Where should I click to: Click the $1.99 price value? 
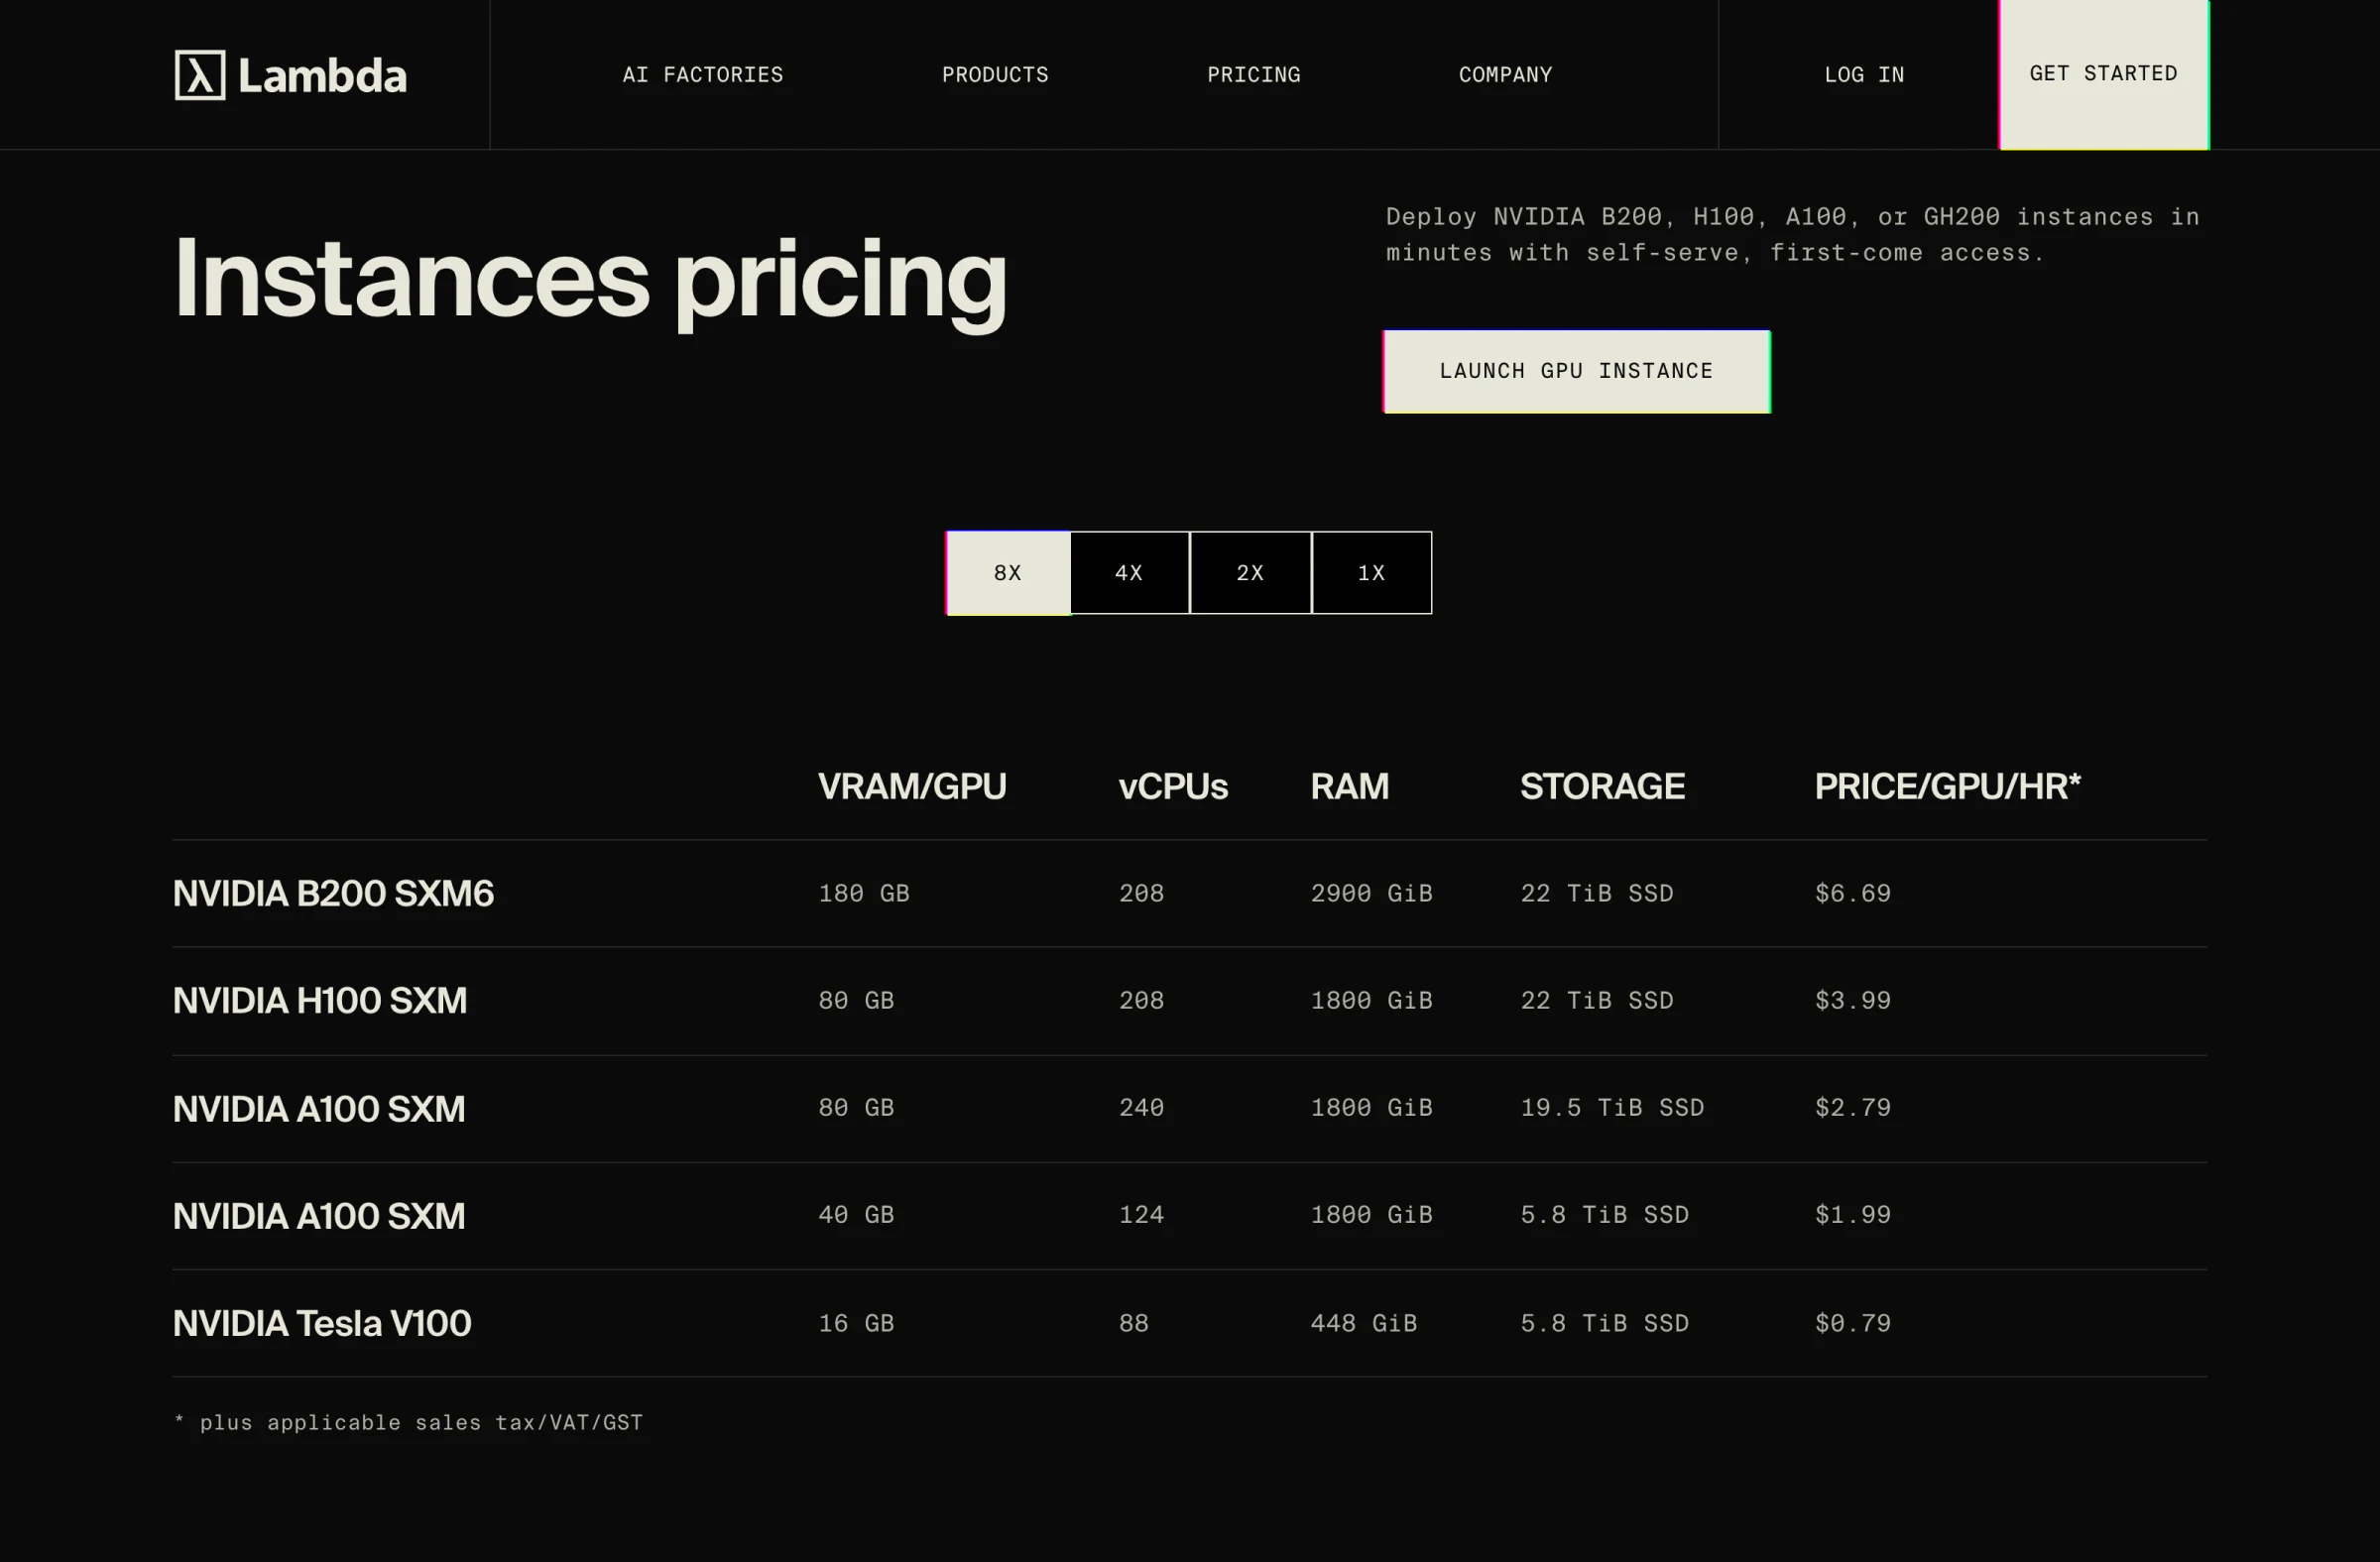[x=1853, y=1214]
